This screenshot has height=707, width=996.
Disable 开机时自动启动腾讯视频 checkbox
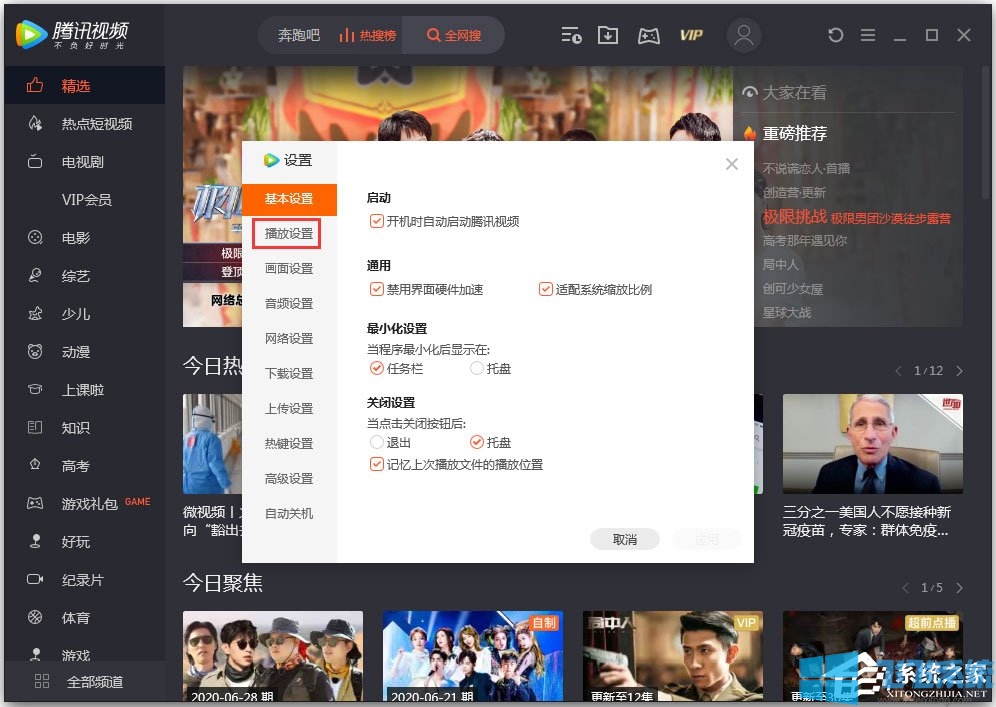pyautogui.click(x=374, y=223)
